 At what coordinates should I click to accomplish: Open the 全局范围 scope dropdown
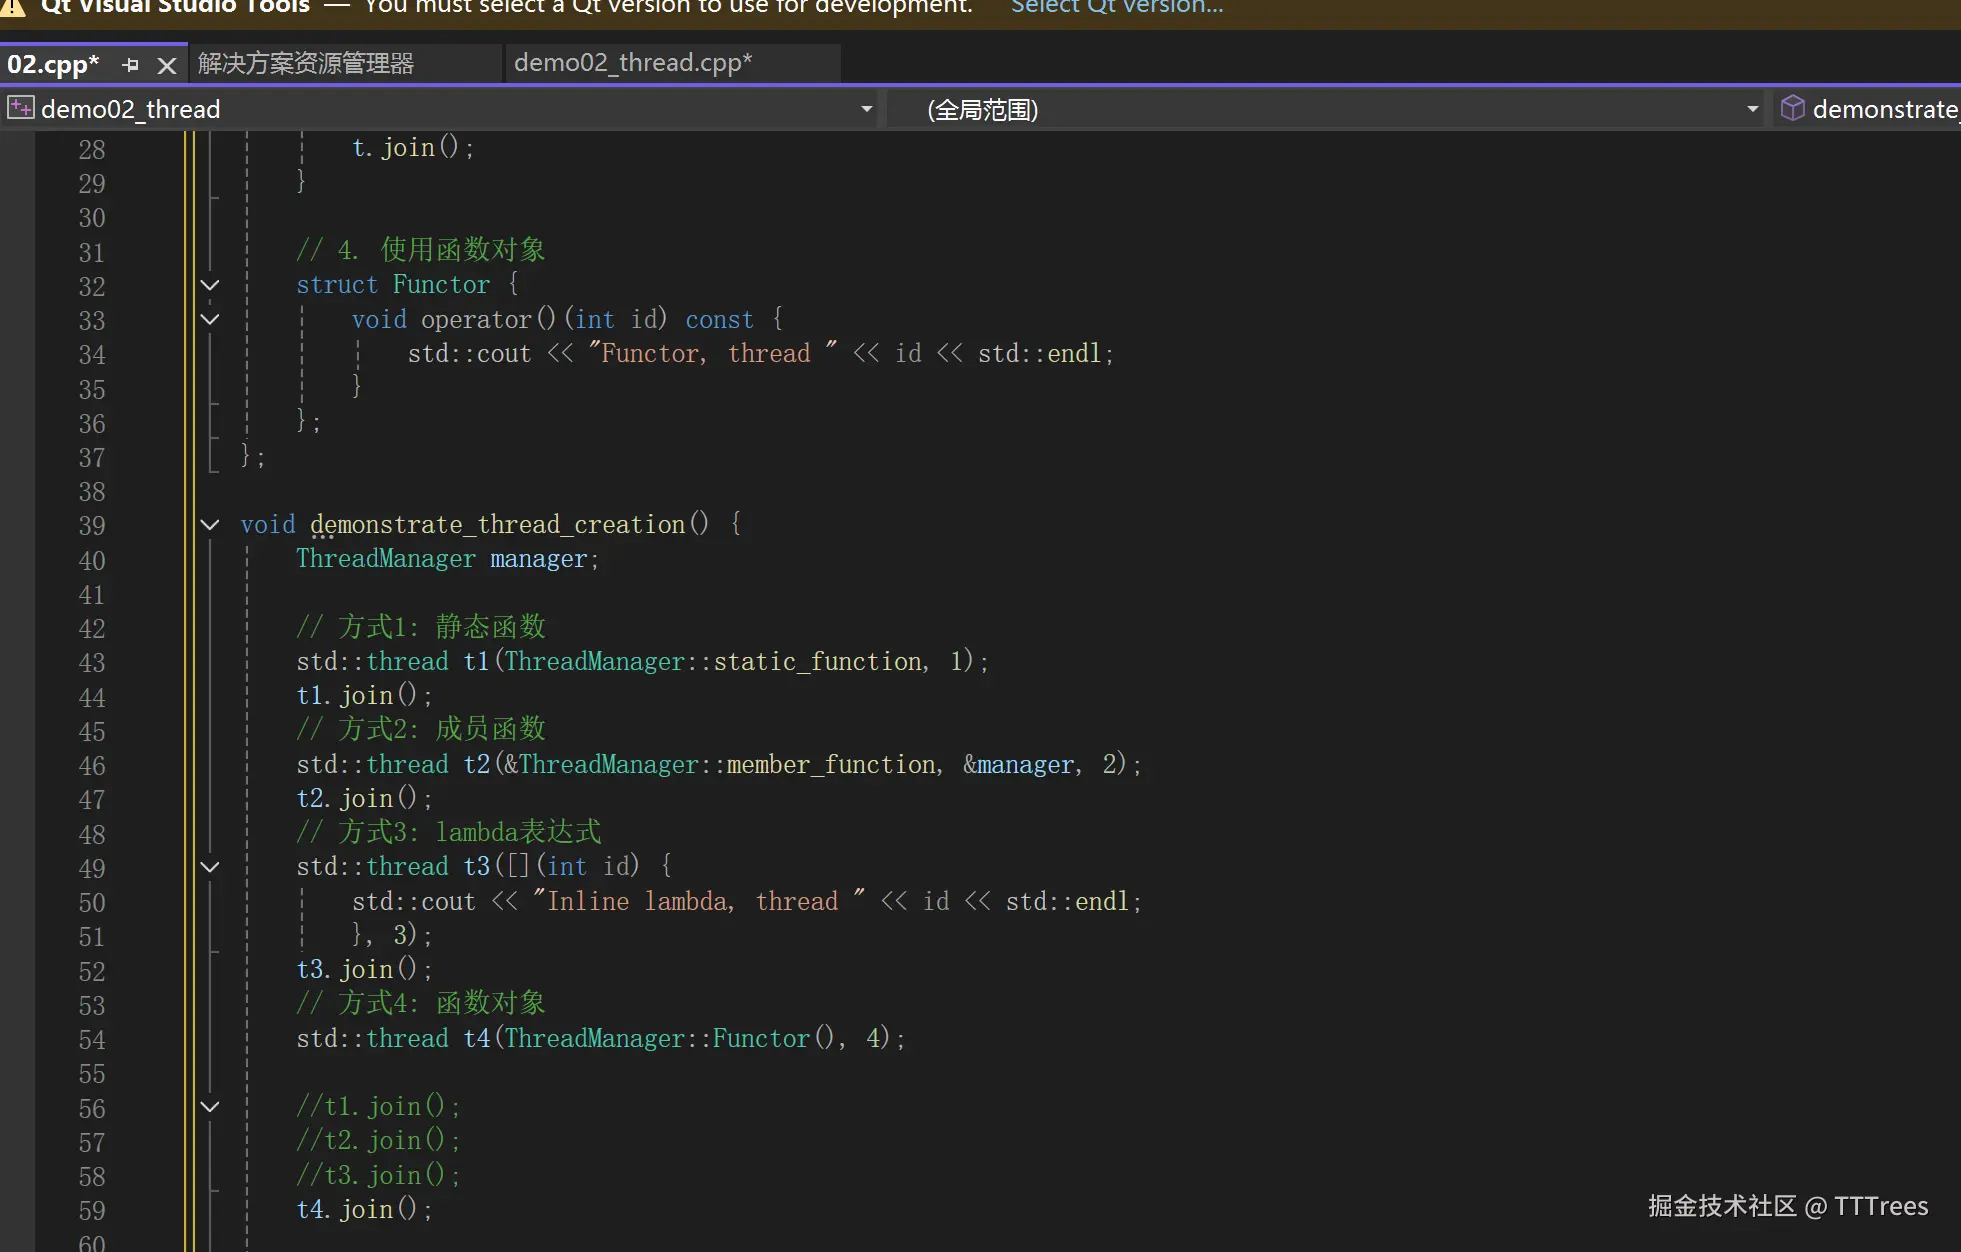(1752, 109)
